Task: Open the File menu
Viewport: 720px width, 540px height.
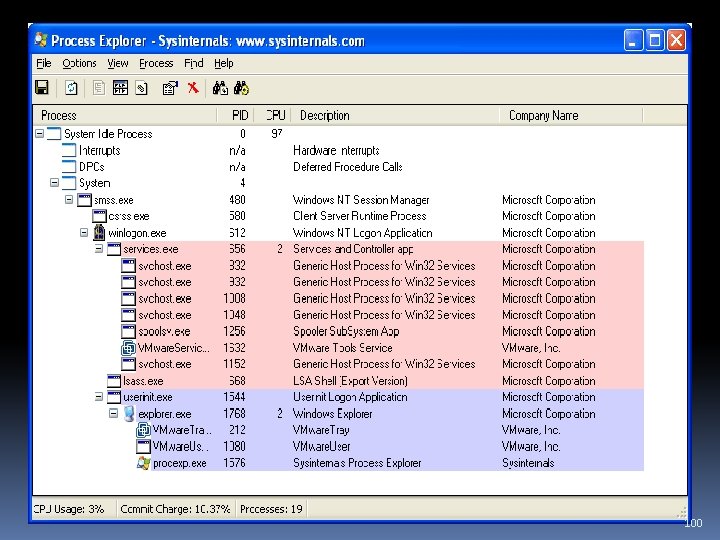Action: 44,63
